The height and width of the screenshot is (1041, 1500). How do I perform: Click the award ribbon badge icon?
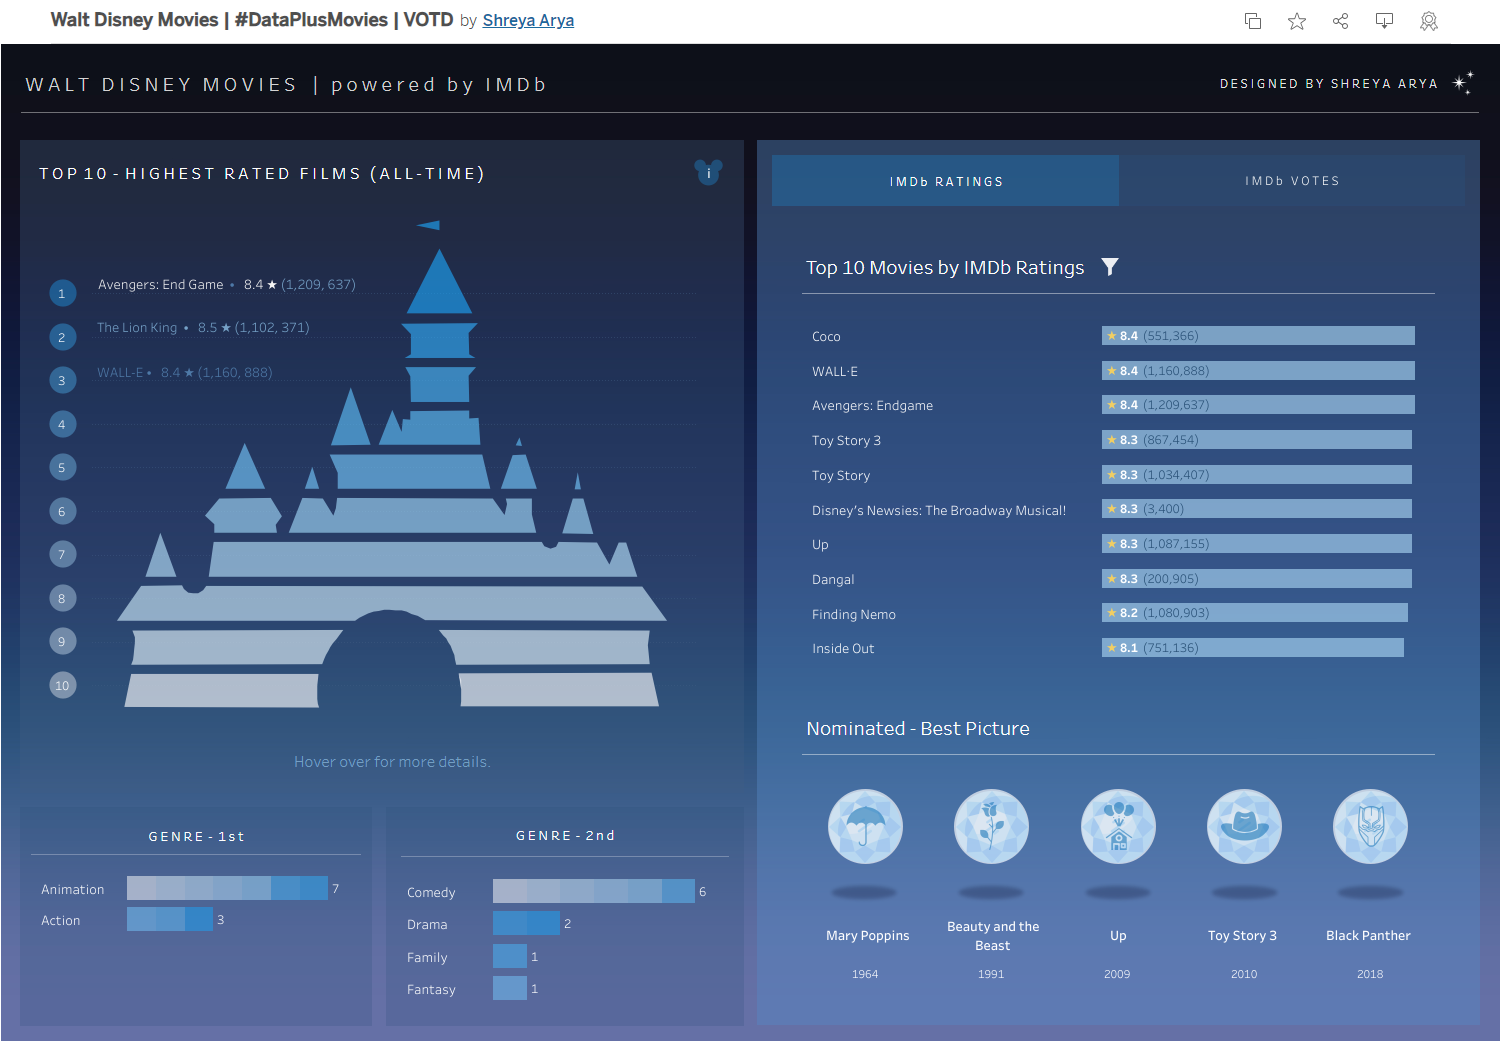(1429, 21)
